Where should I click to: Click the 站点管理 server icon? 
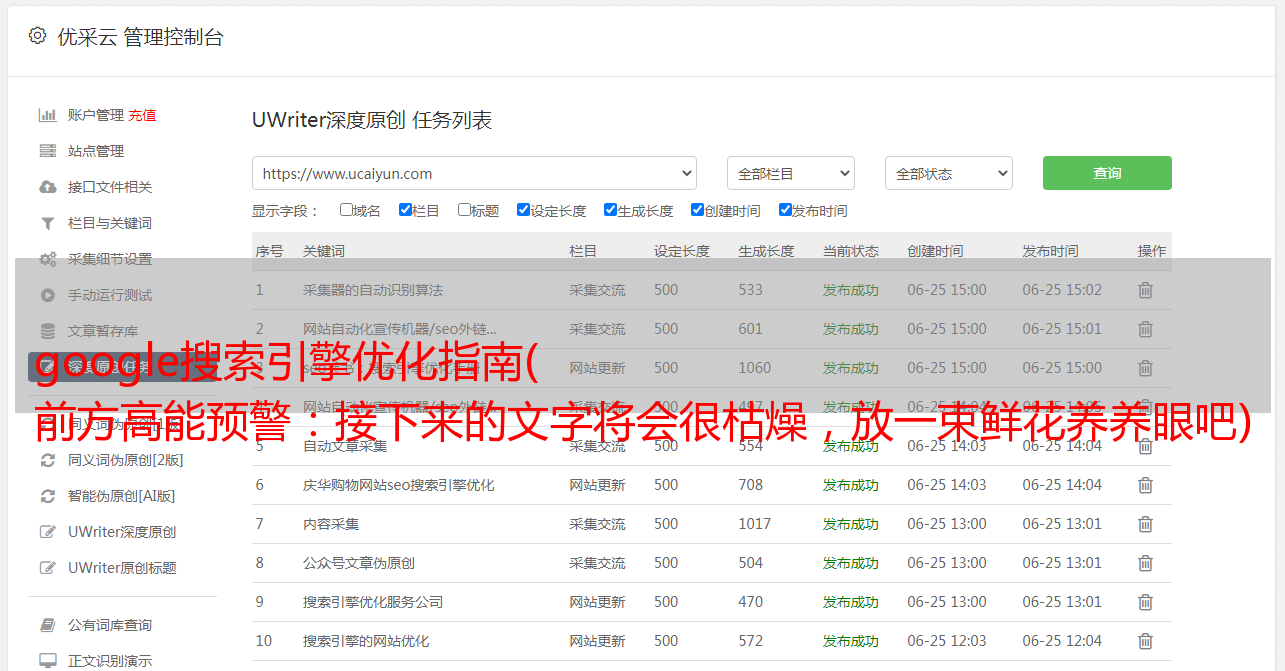pyautogui.click(x=47, y=151)
